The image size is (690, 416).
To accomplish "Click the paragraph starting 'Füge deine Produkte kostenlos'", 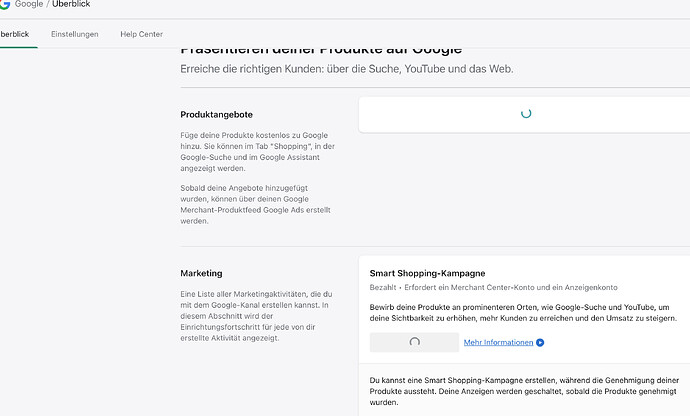I will pyautogui.click(x=257, y=151).
